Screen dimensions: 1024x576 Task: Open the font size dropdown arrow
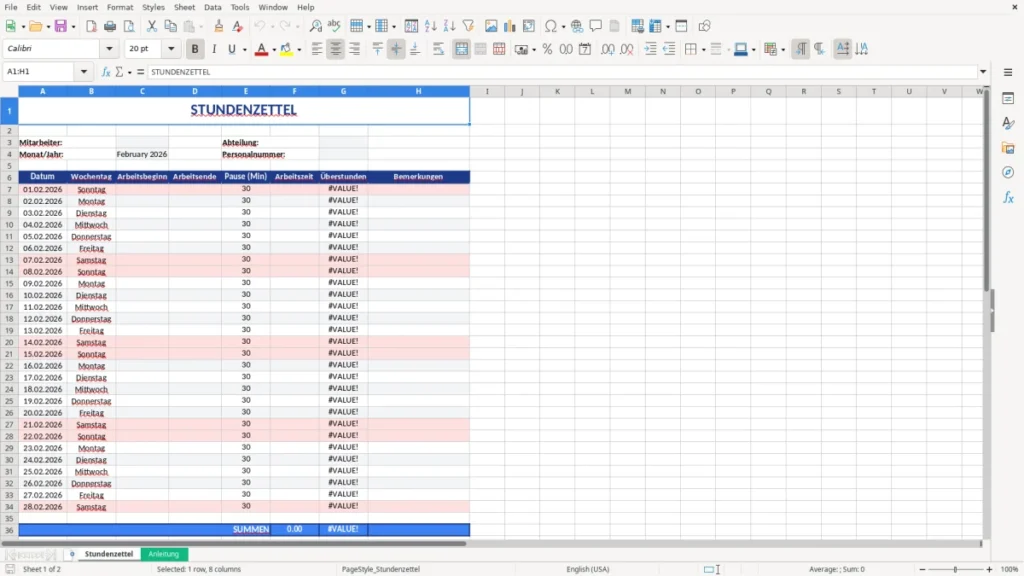171,48
